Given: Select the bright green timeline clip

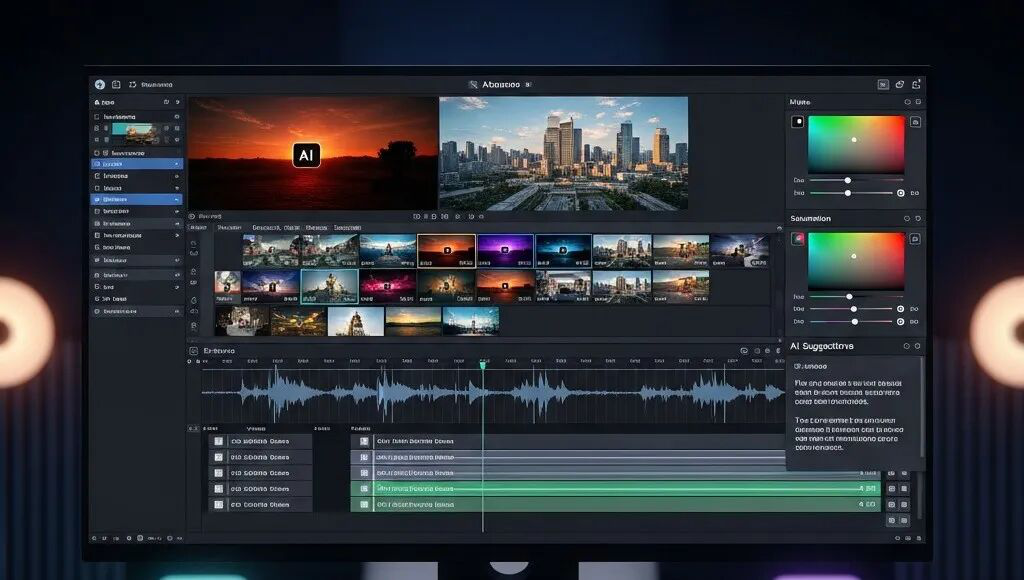Looking at the screenshot, I should [616, 489].
